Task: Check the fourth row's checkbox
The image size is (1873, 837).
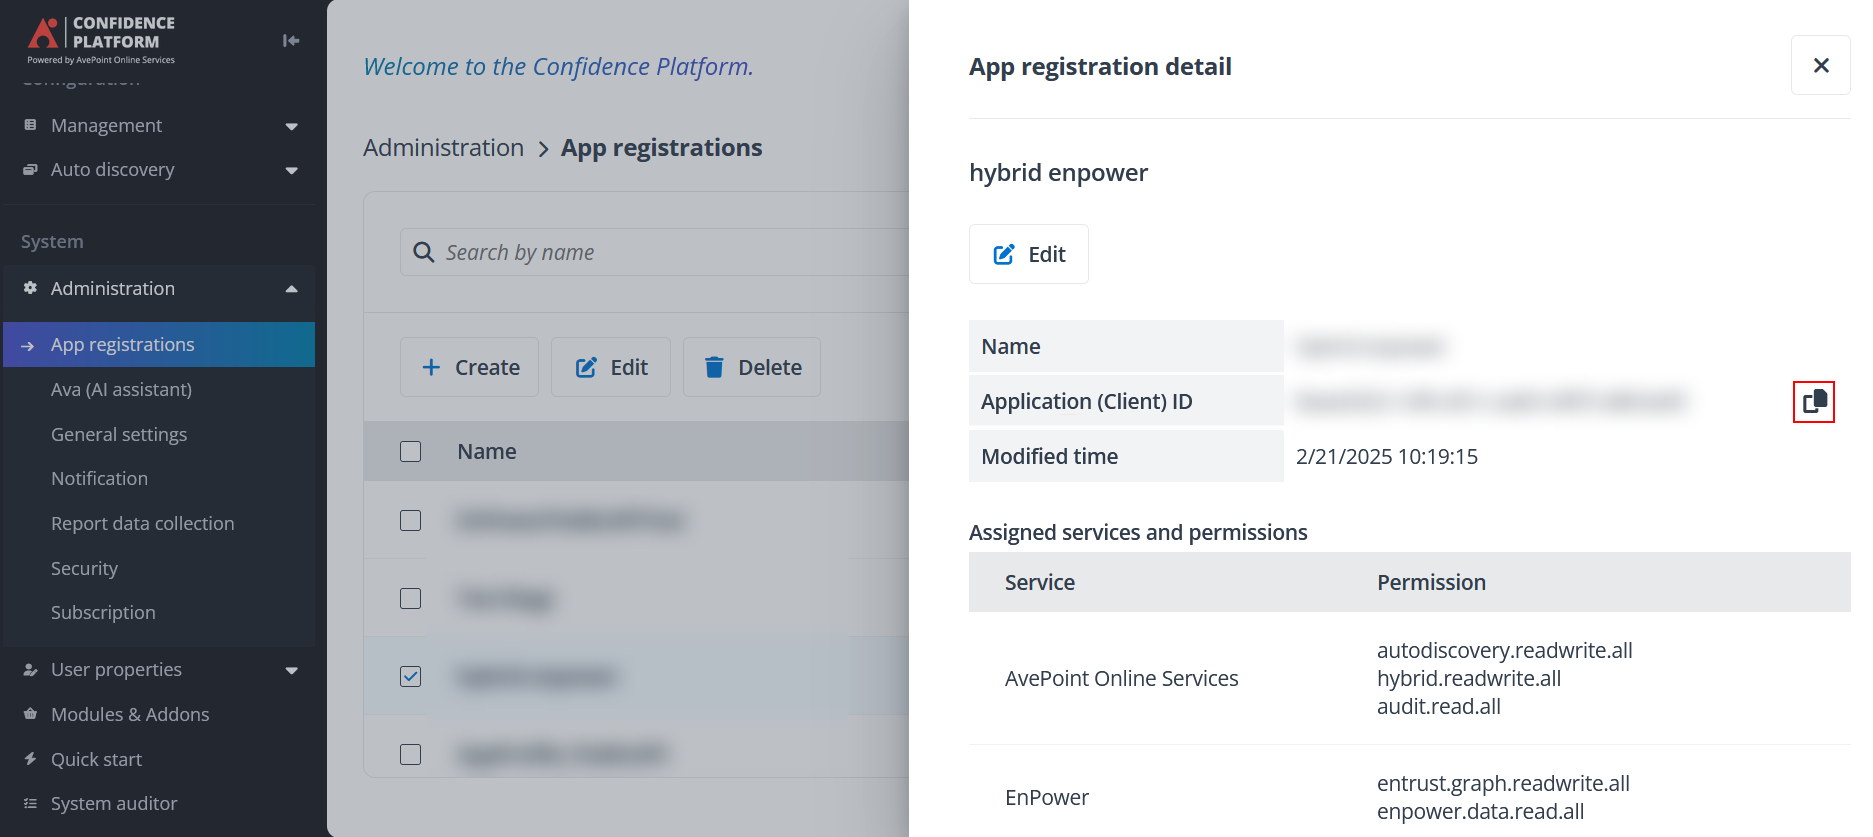Action: click(x=410, y=754)
